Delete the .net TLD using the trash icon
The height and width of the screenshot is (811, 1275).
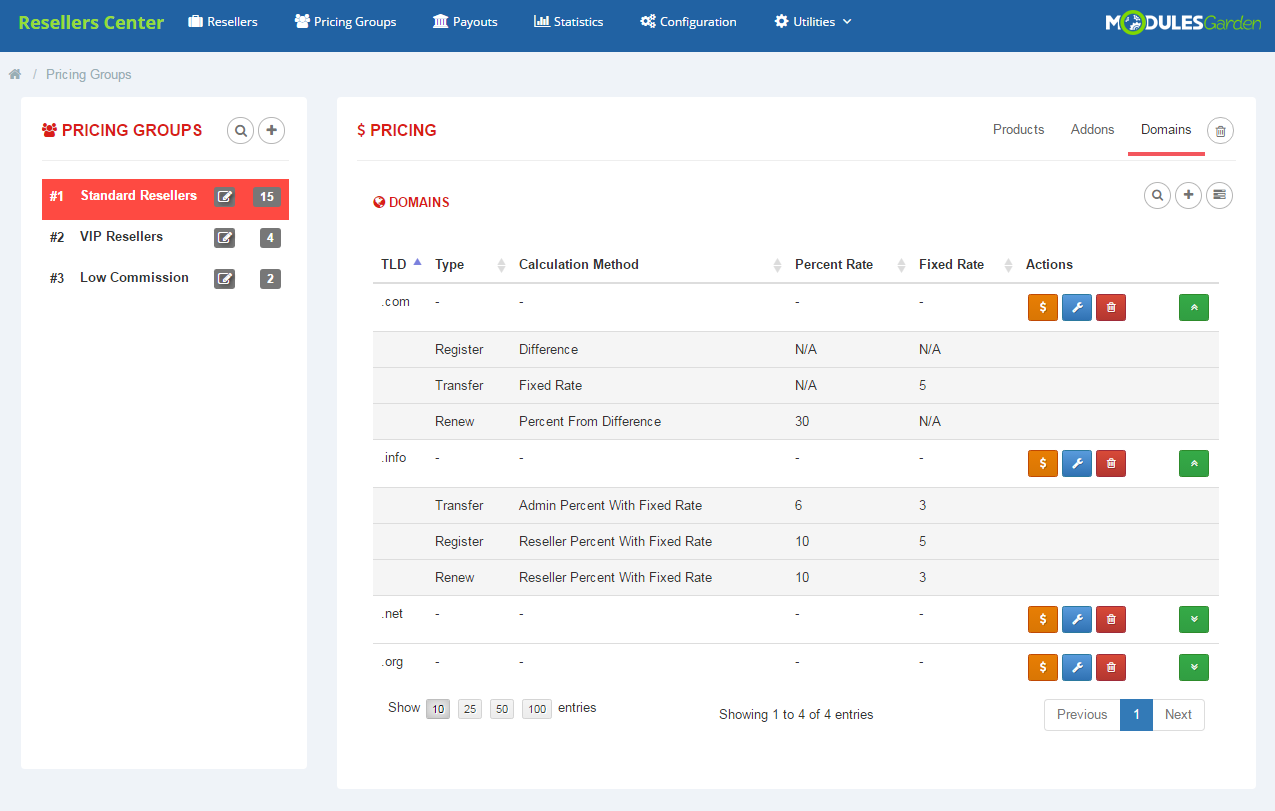click(x=1110, y=619)
